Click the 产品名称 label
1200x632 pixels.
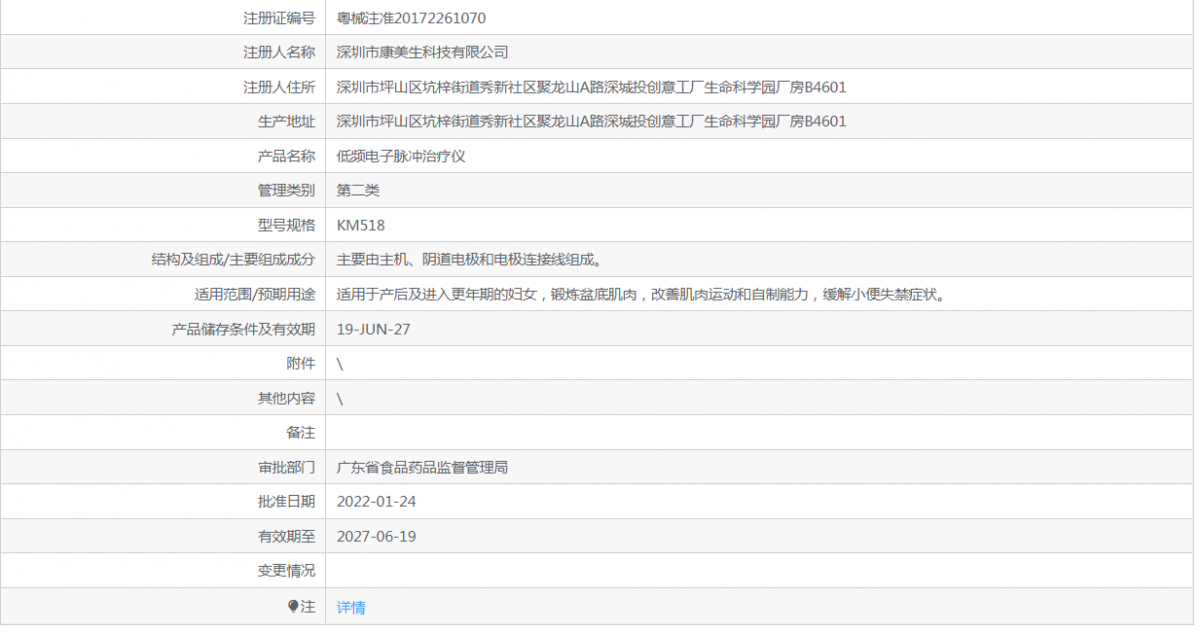click(x=286, y=156)
